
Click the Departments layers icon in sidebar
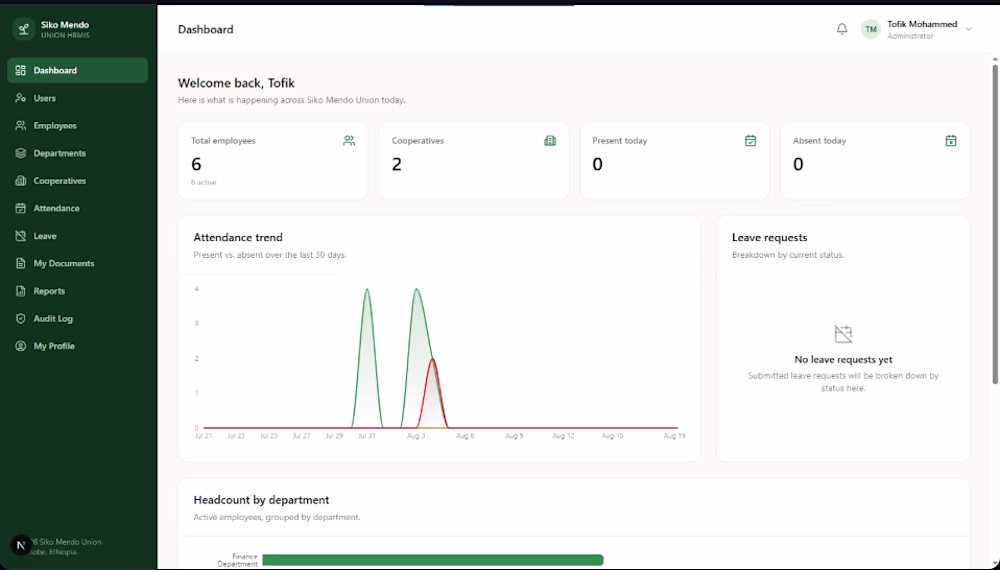click(x=20, y=153)
